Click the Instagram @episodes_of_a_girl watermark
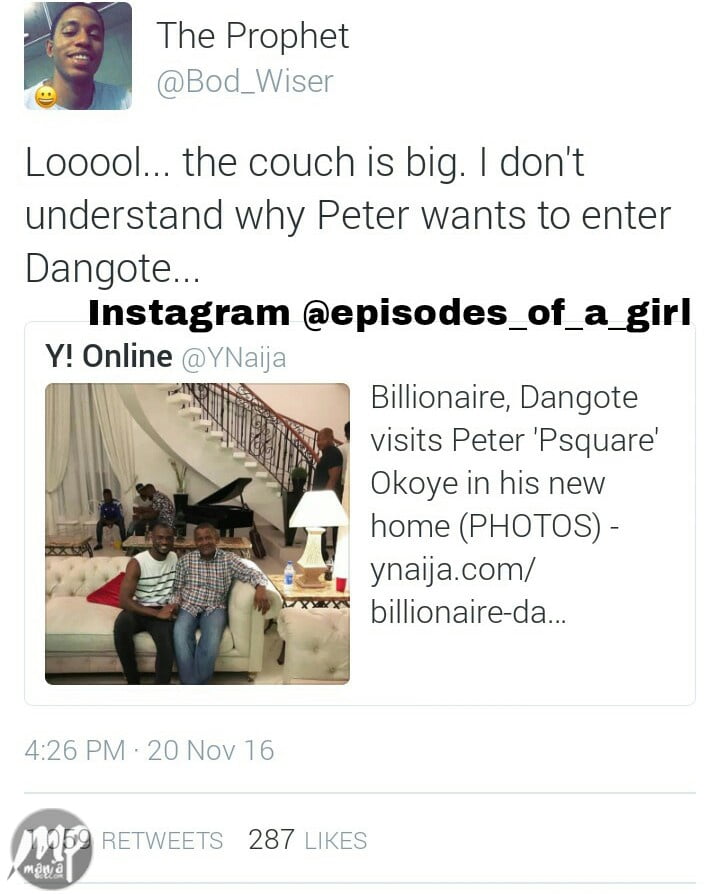The width and height of the screenshot is (720, 894). click(x=389, y=312)
